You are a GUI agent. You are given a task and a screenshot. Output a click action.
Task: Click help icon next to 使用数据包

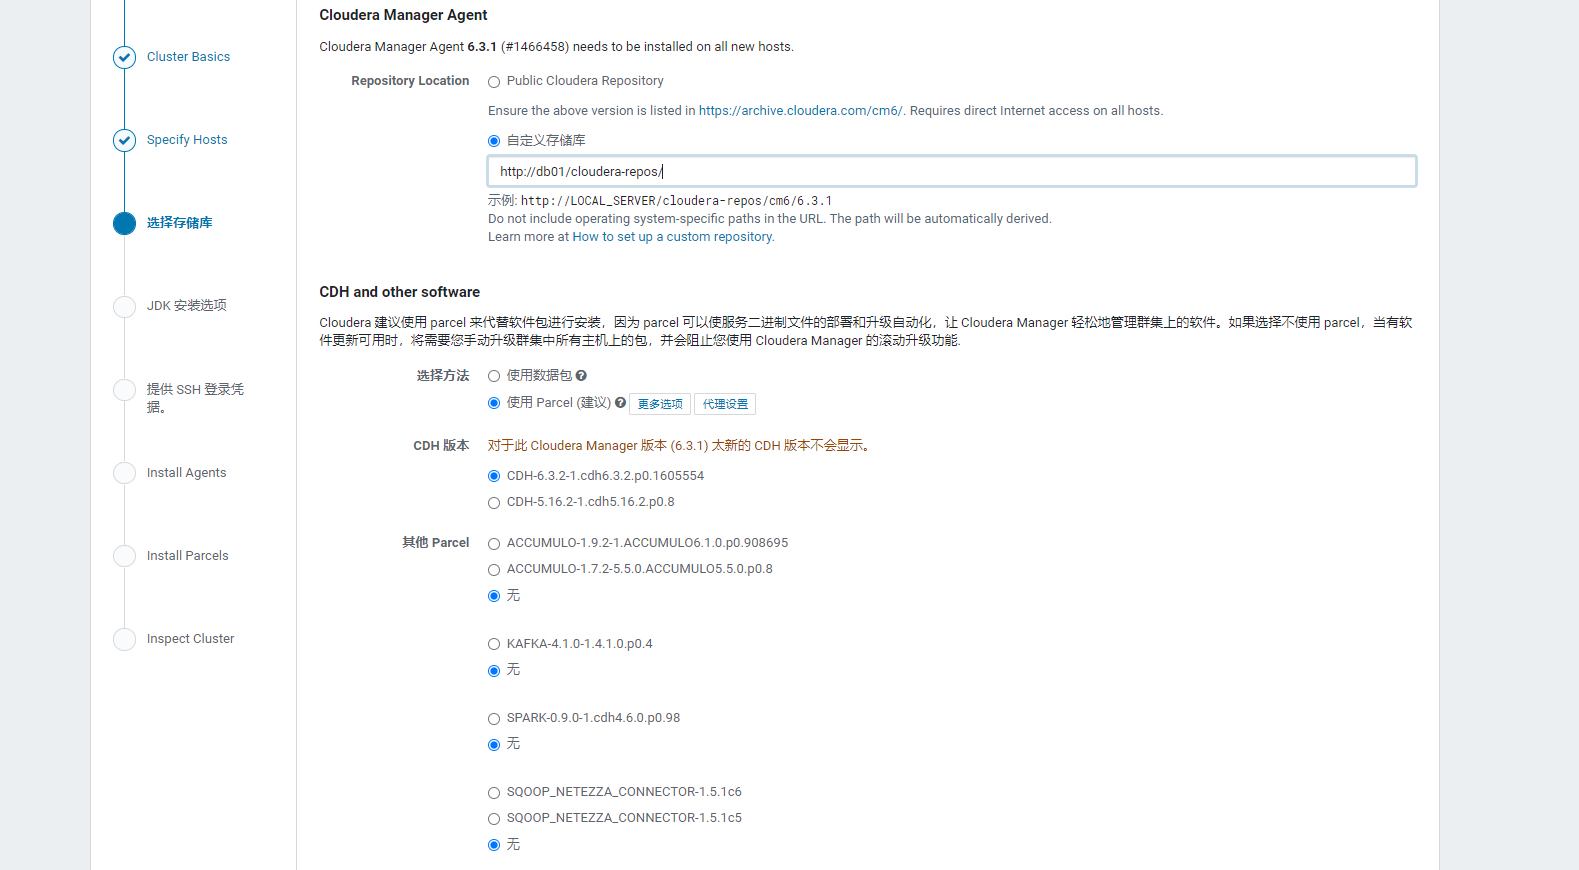coord(581,376)
